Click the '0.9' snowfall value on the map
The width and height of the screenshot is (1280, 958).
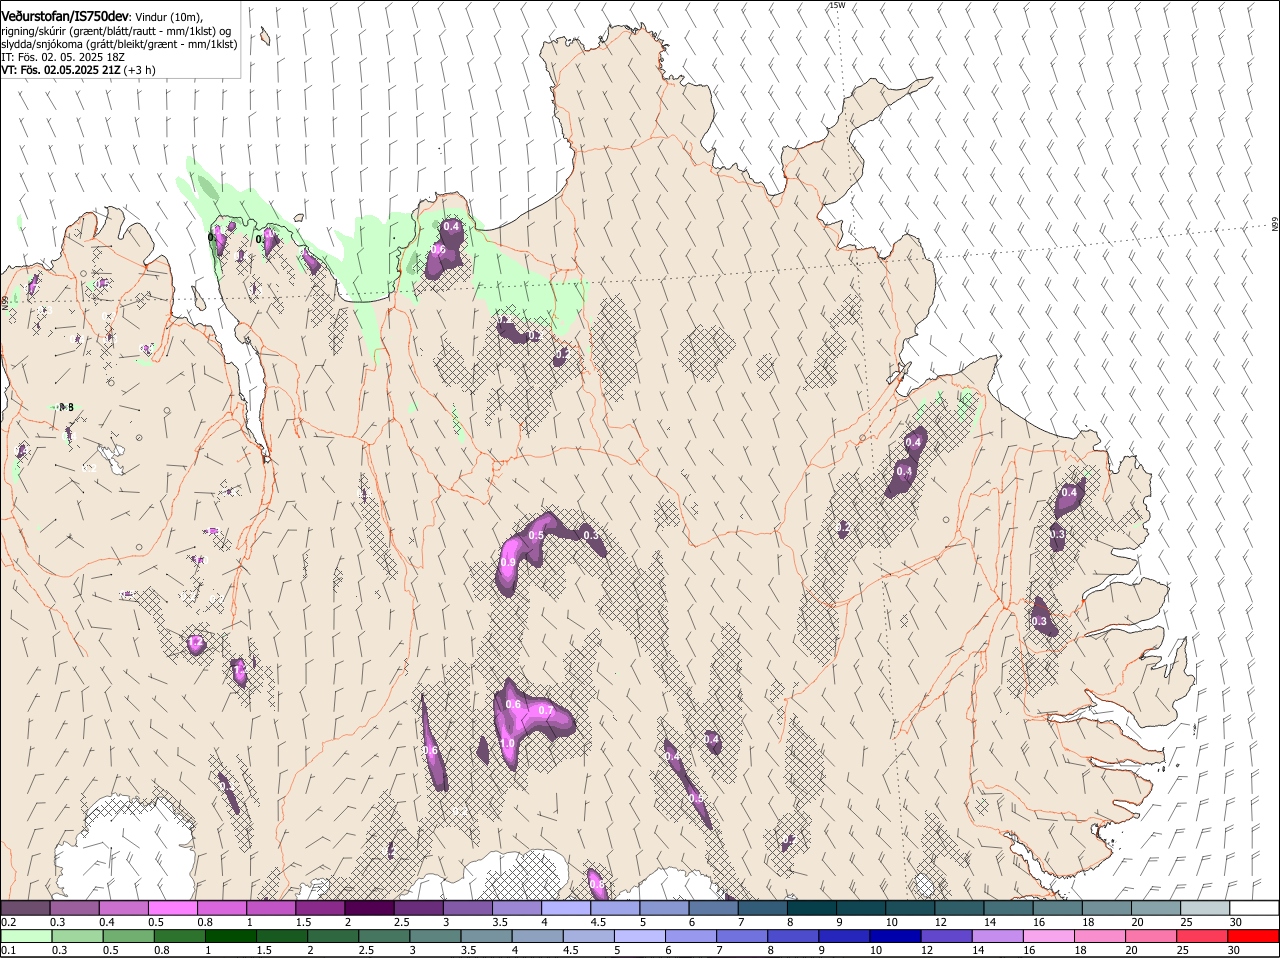pyautogui.click(x=508, y=563)
